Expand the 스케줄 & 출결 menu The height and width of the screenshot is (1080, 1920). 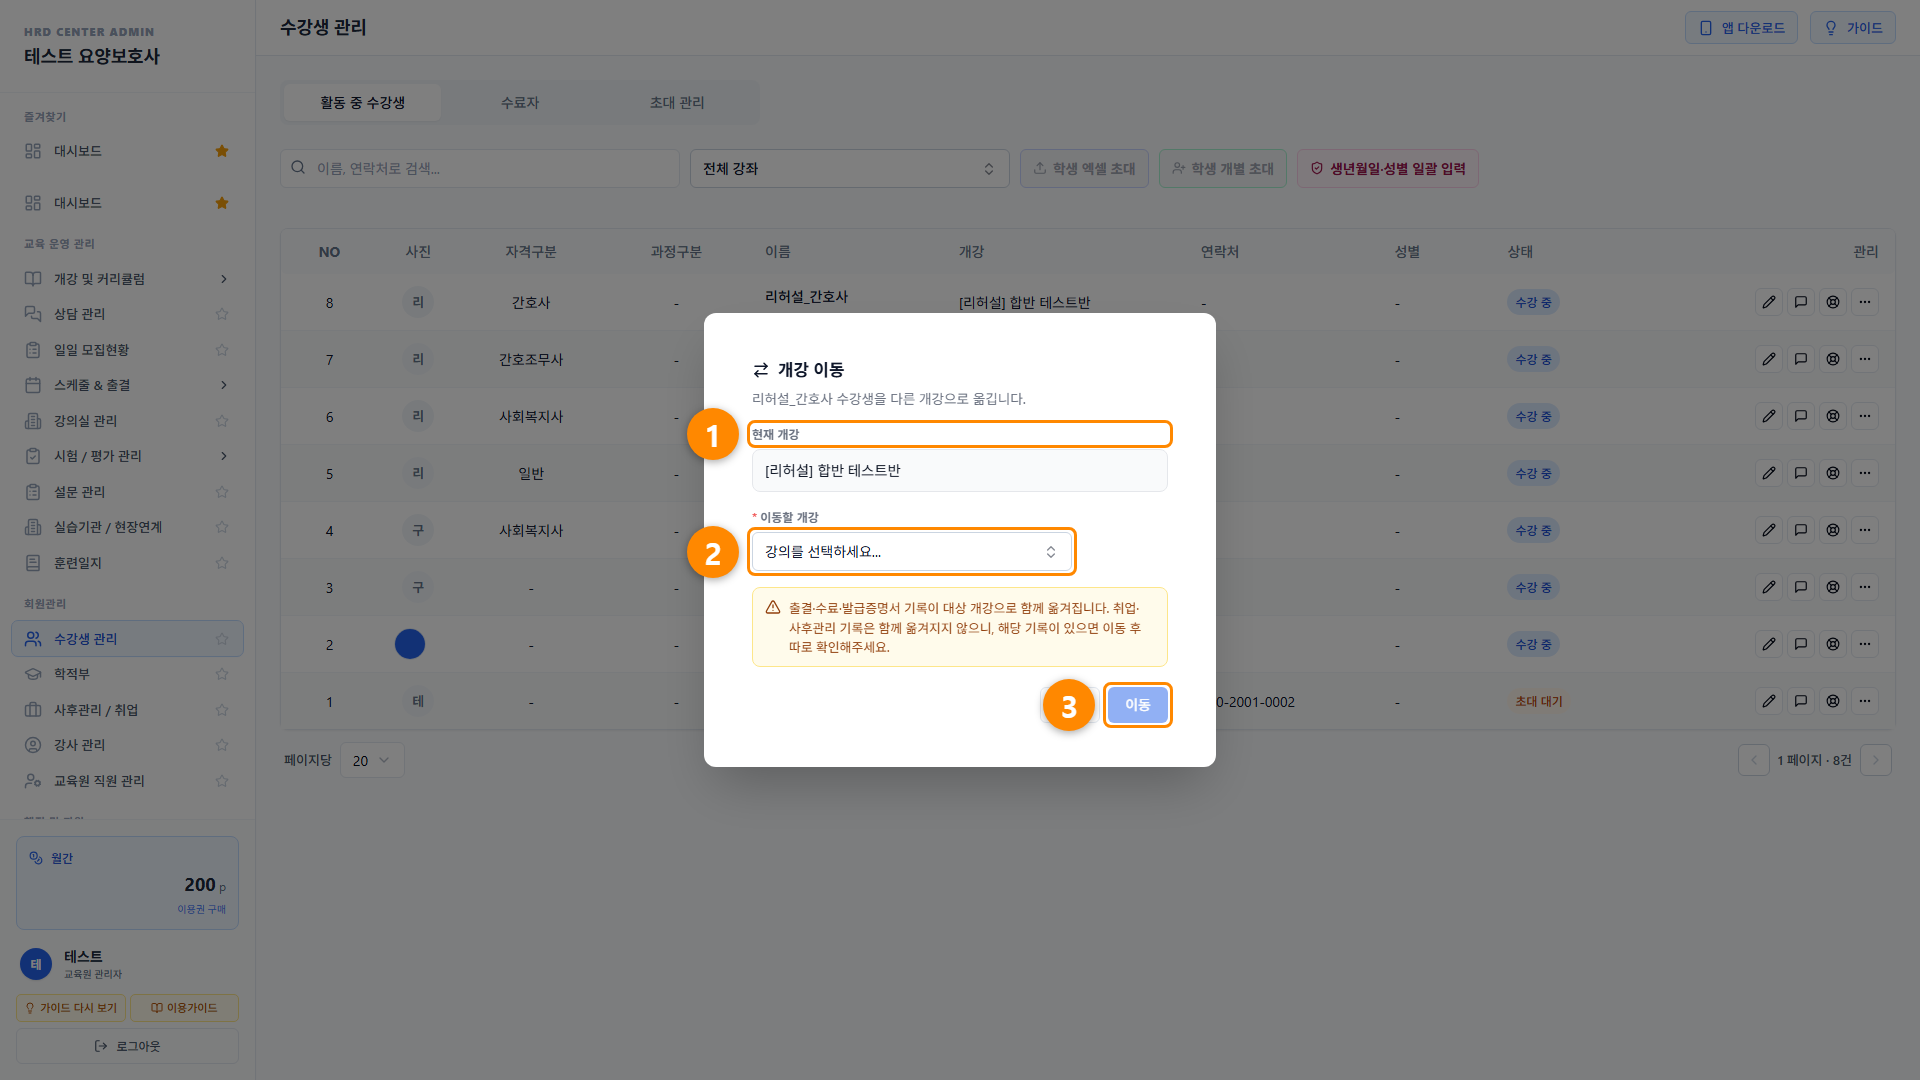tap(127, 385)
